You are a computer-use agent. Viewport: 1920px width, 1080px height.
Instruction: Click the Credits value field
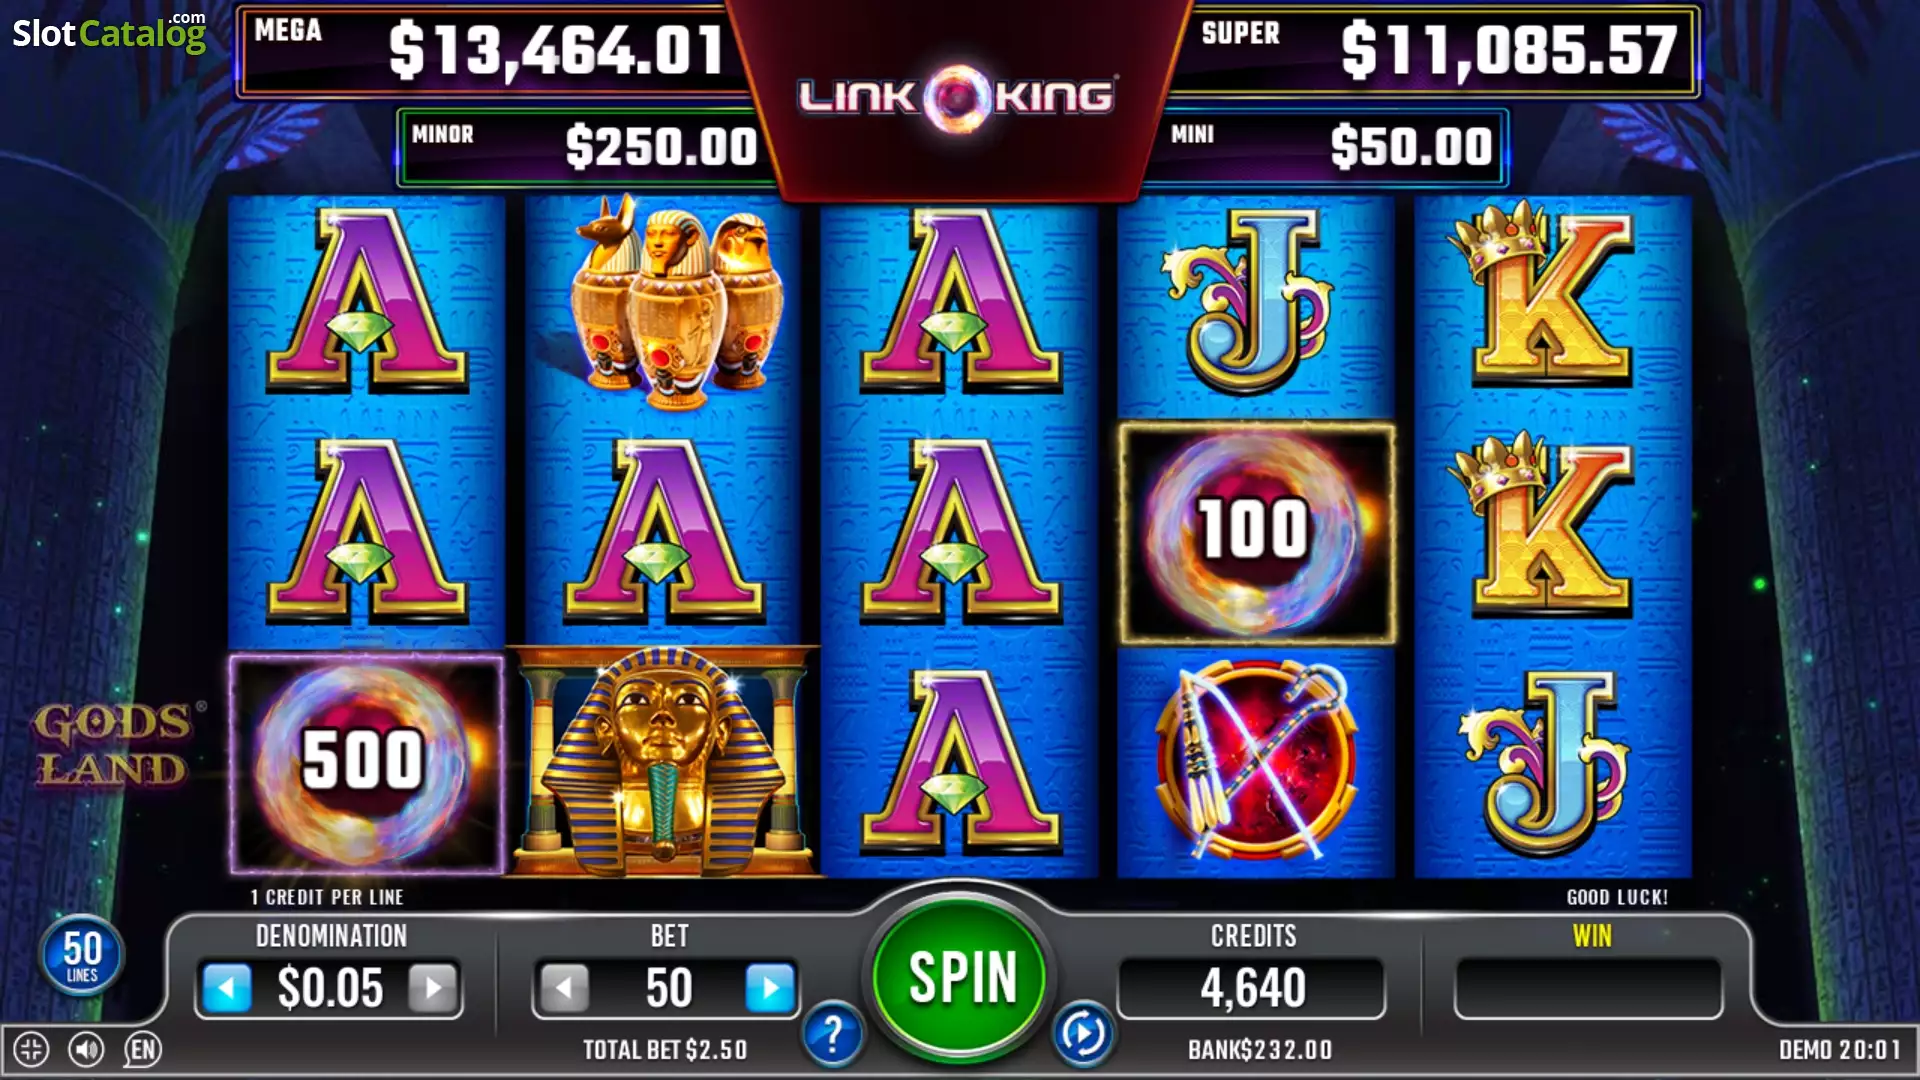[x=1252, y=988]
